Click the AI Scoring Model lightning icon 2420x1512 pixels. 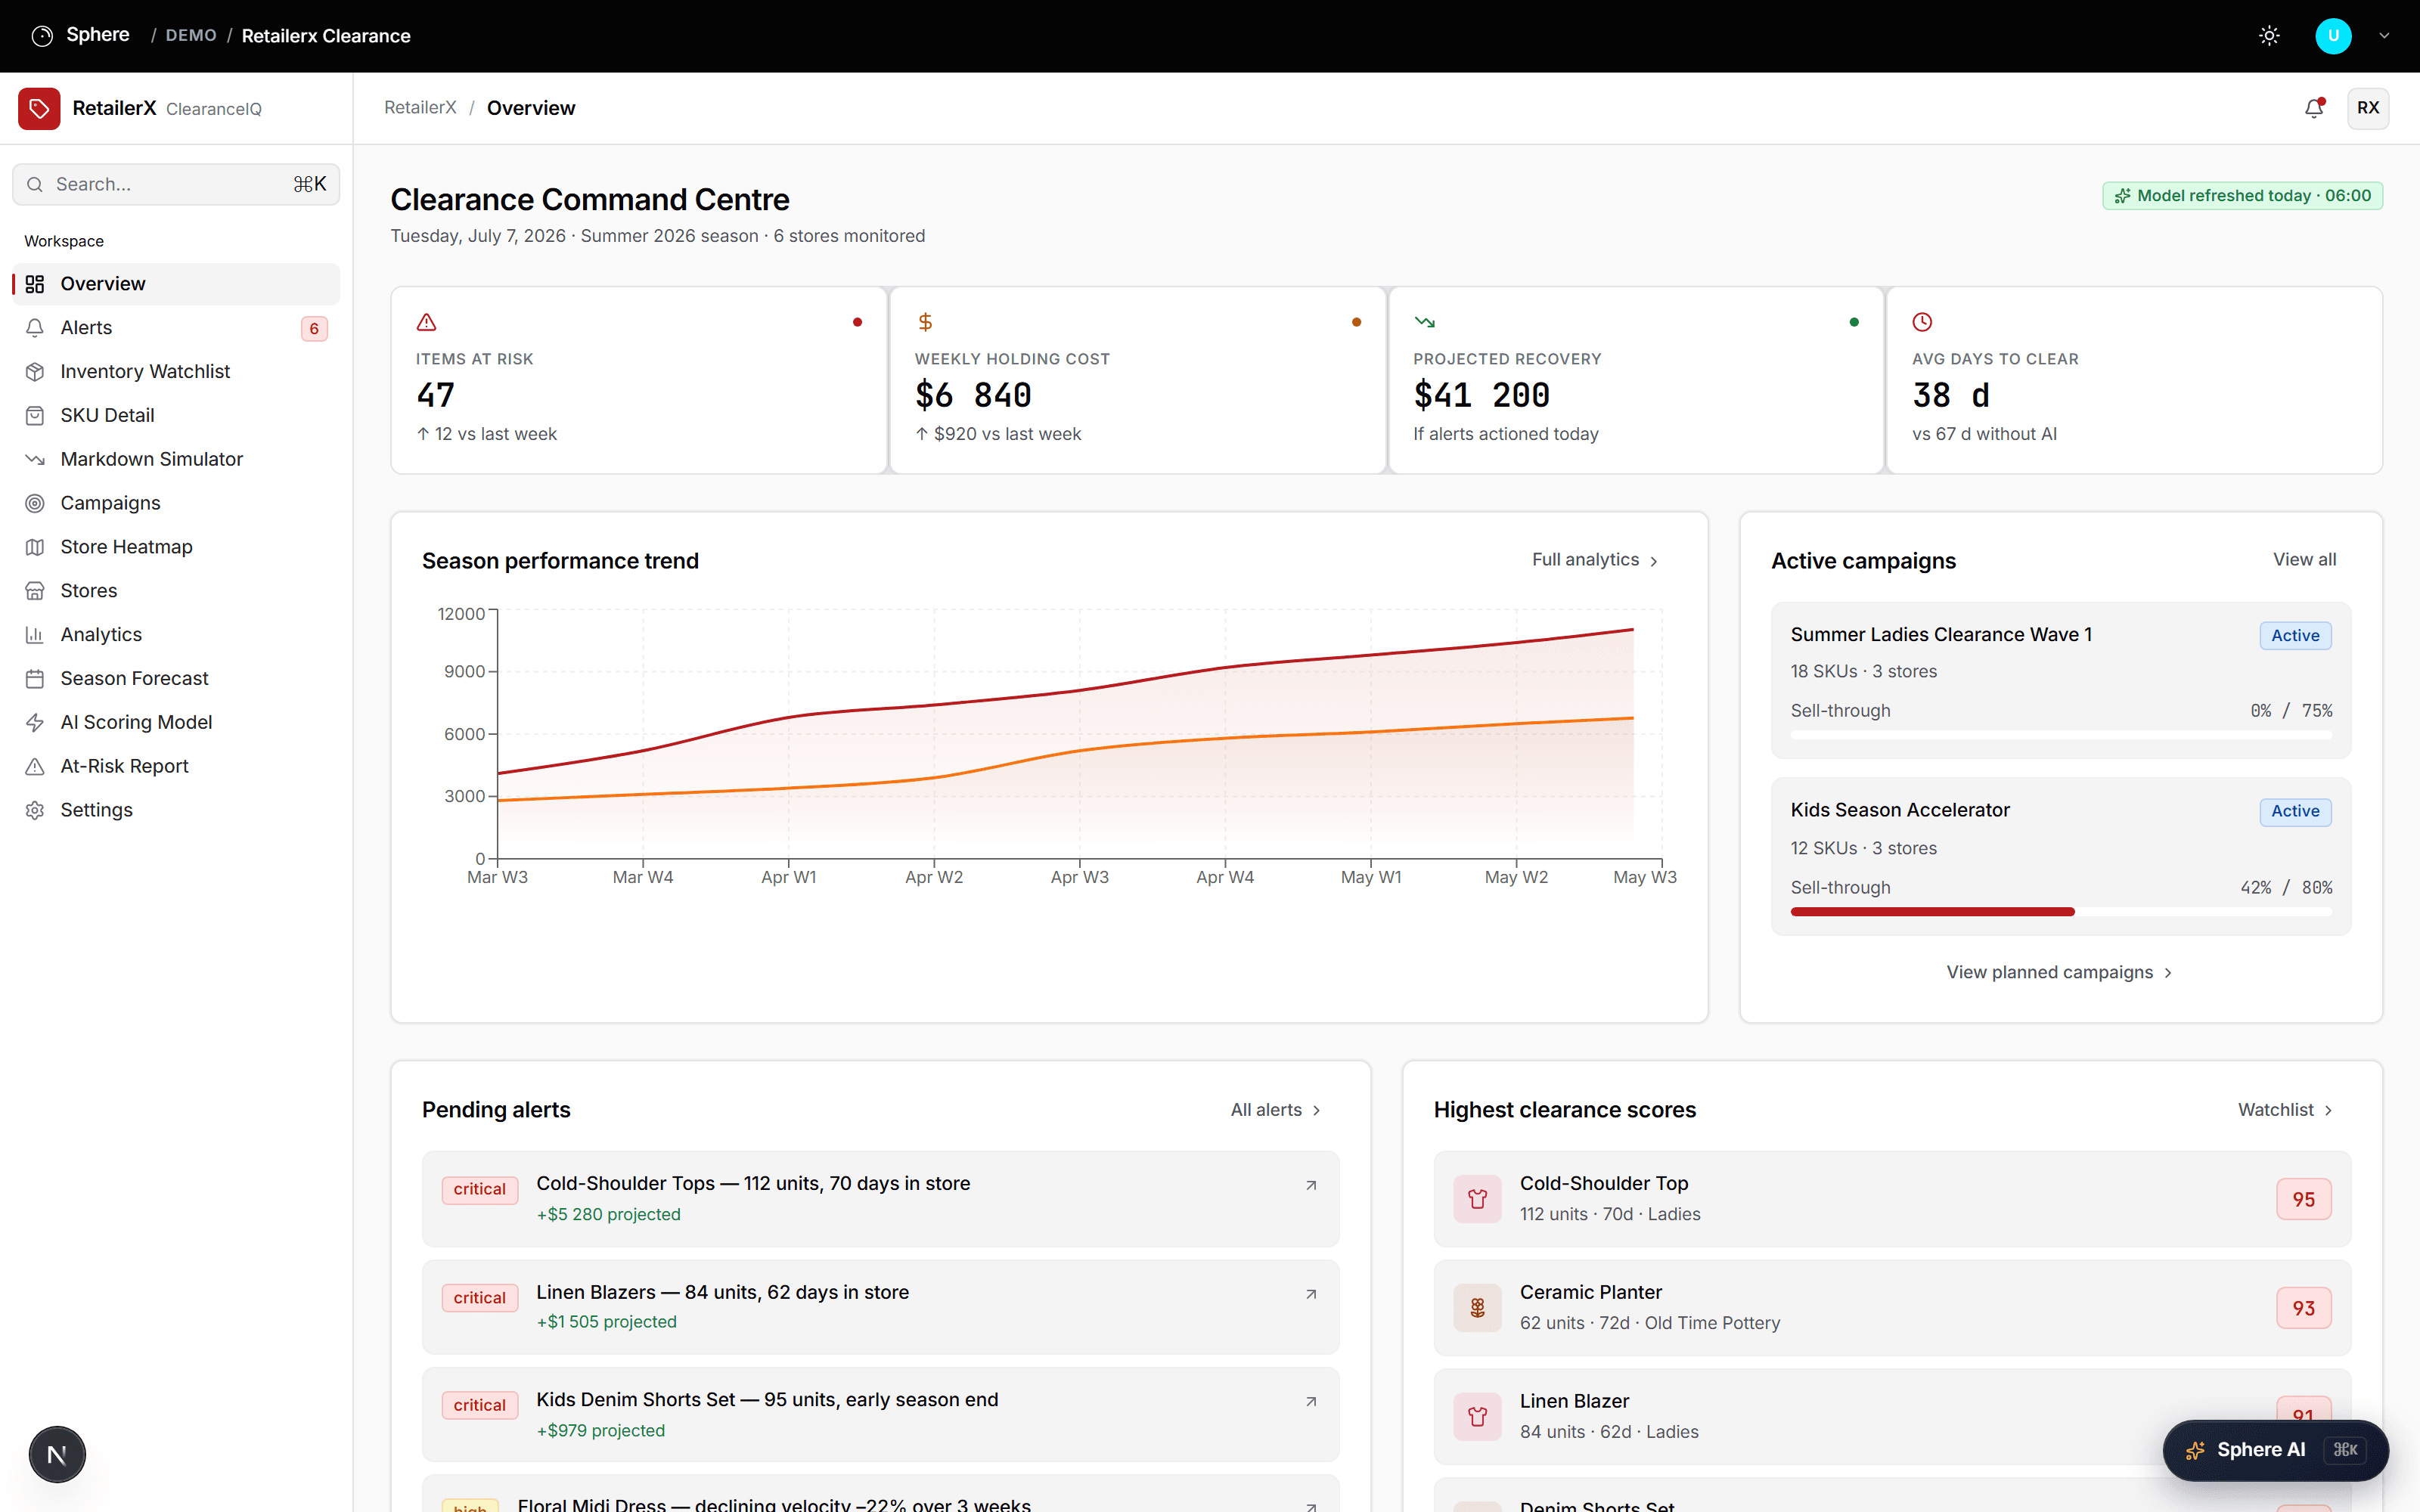(35, 722)
